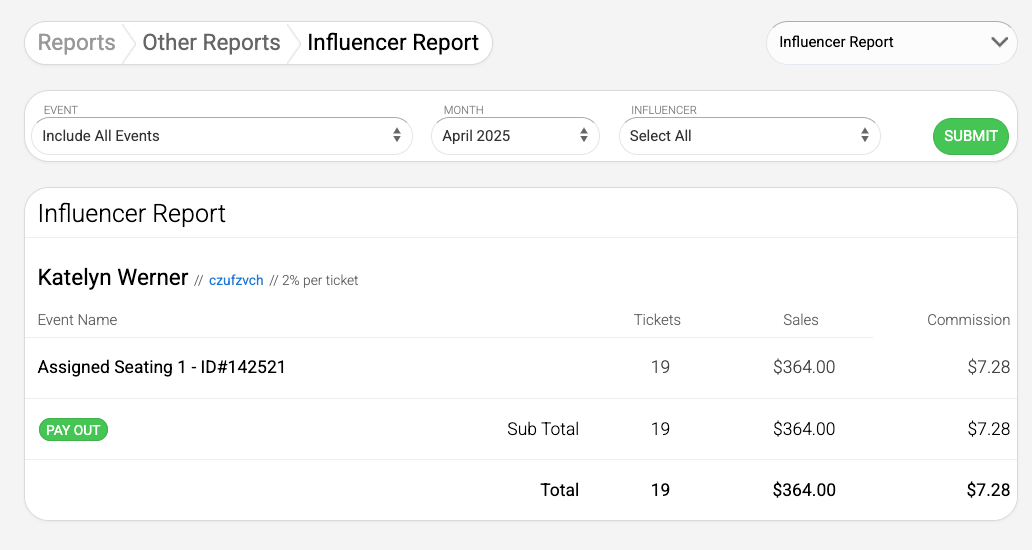The height and width of the screenshot is (550, 1032).
Task: Click the Influencer dropdown up-down arrows
Action: (x=865, y=136)
